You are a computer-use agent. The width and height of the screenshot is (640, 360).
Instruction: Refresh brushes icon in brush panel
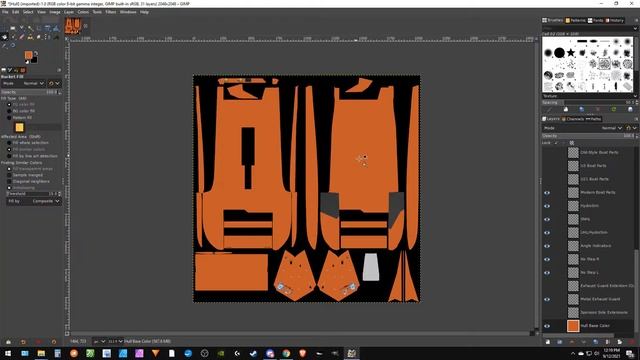coord(614,109)
